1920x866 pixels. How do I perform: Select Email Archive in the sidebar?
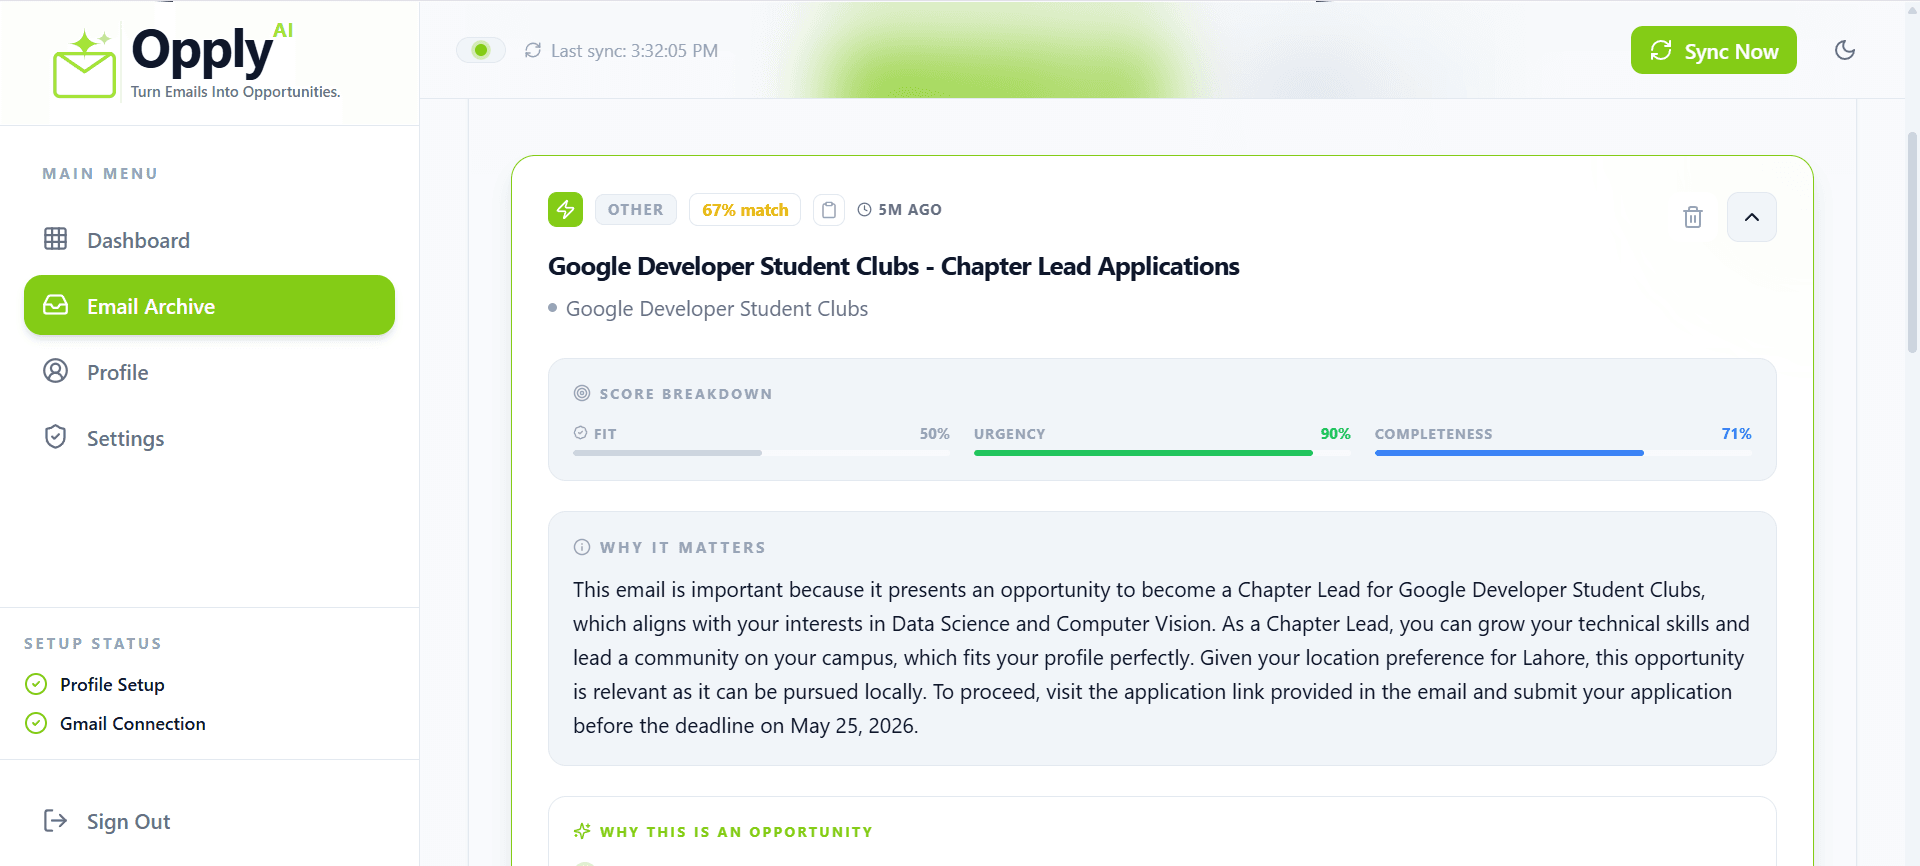coord(209,305)
